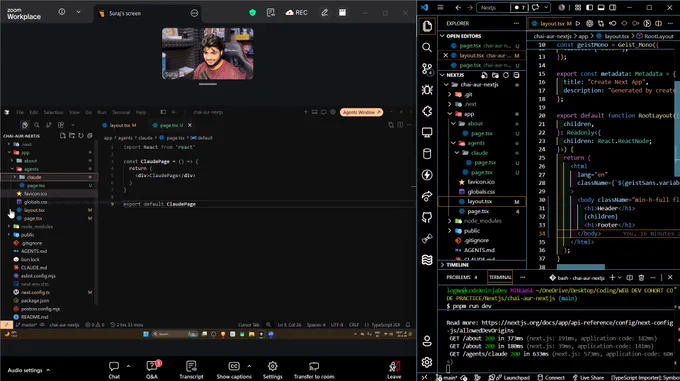Viewport: 680px width, 381px height.
Task: Toggle VS Code primary side bar visibility
Action: (x=589, y=7)
